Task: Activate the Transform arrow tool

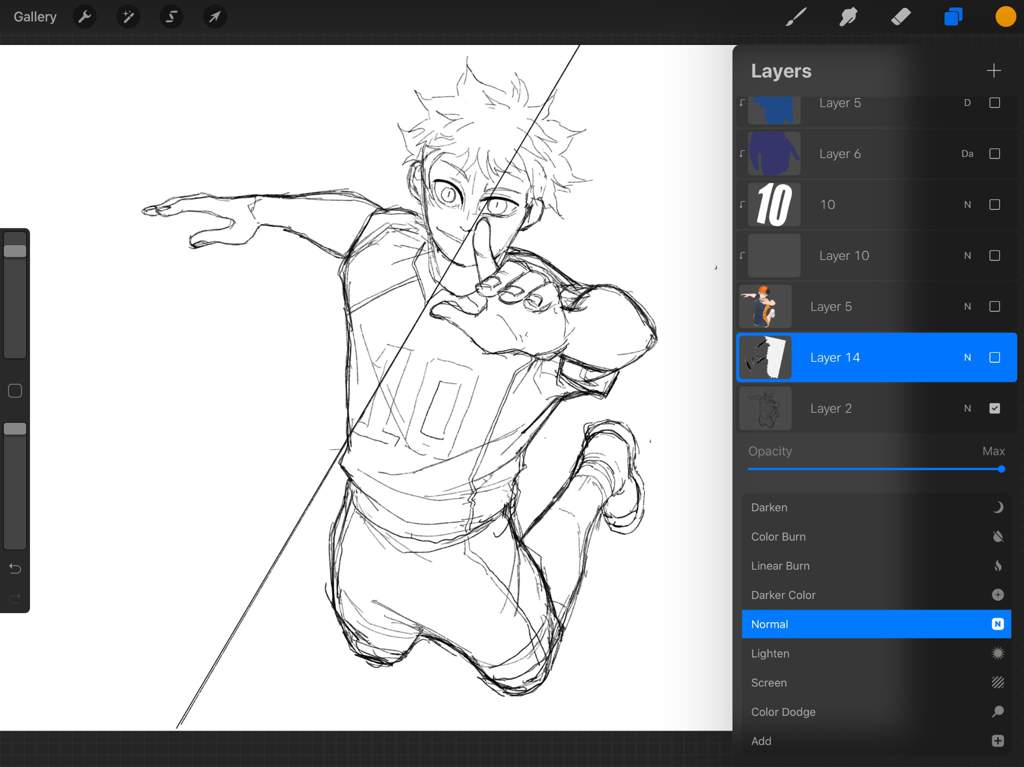Action: [214, 17]
